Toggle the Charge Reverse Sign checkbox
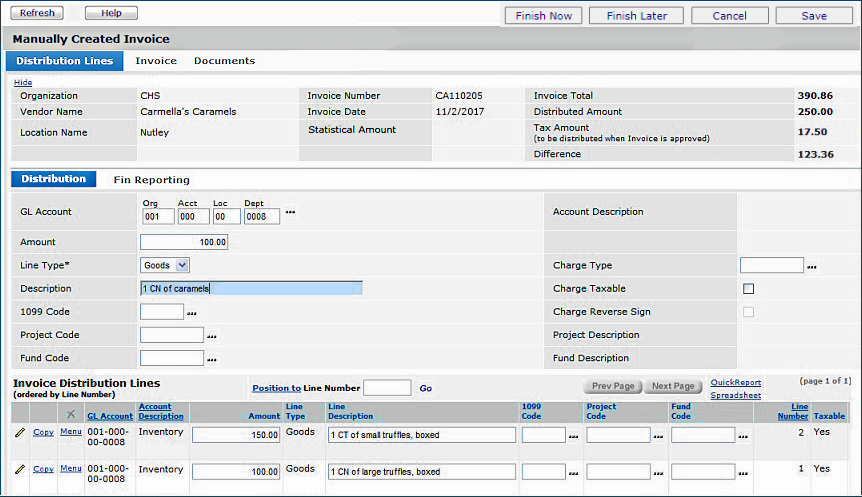 748,312
